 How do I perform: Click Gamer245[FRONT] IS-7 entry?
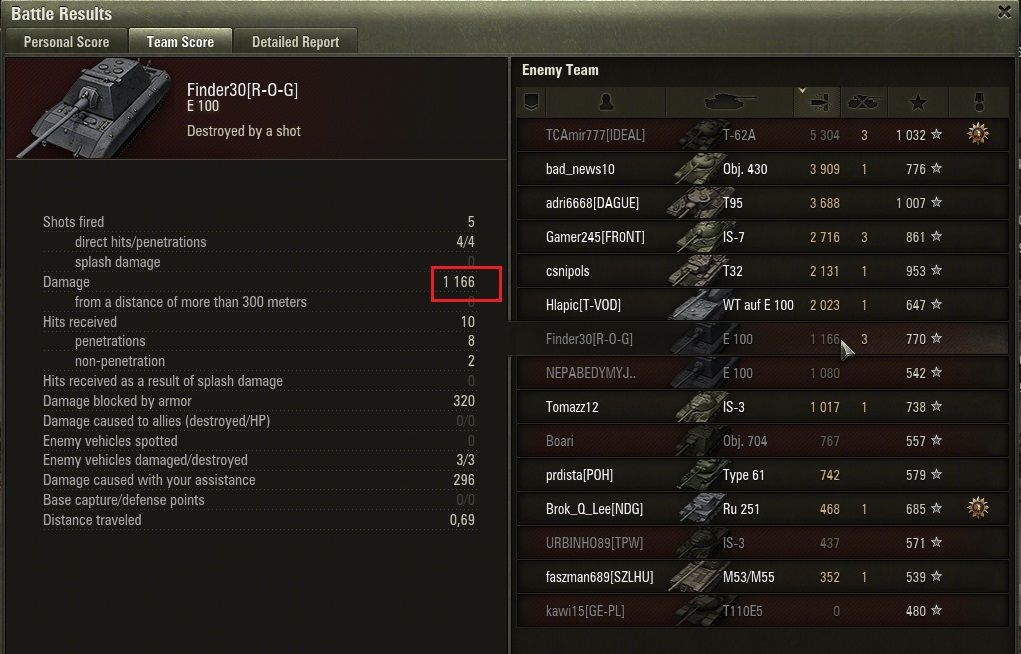coord(762,236)
